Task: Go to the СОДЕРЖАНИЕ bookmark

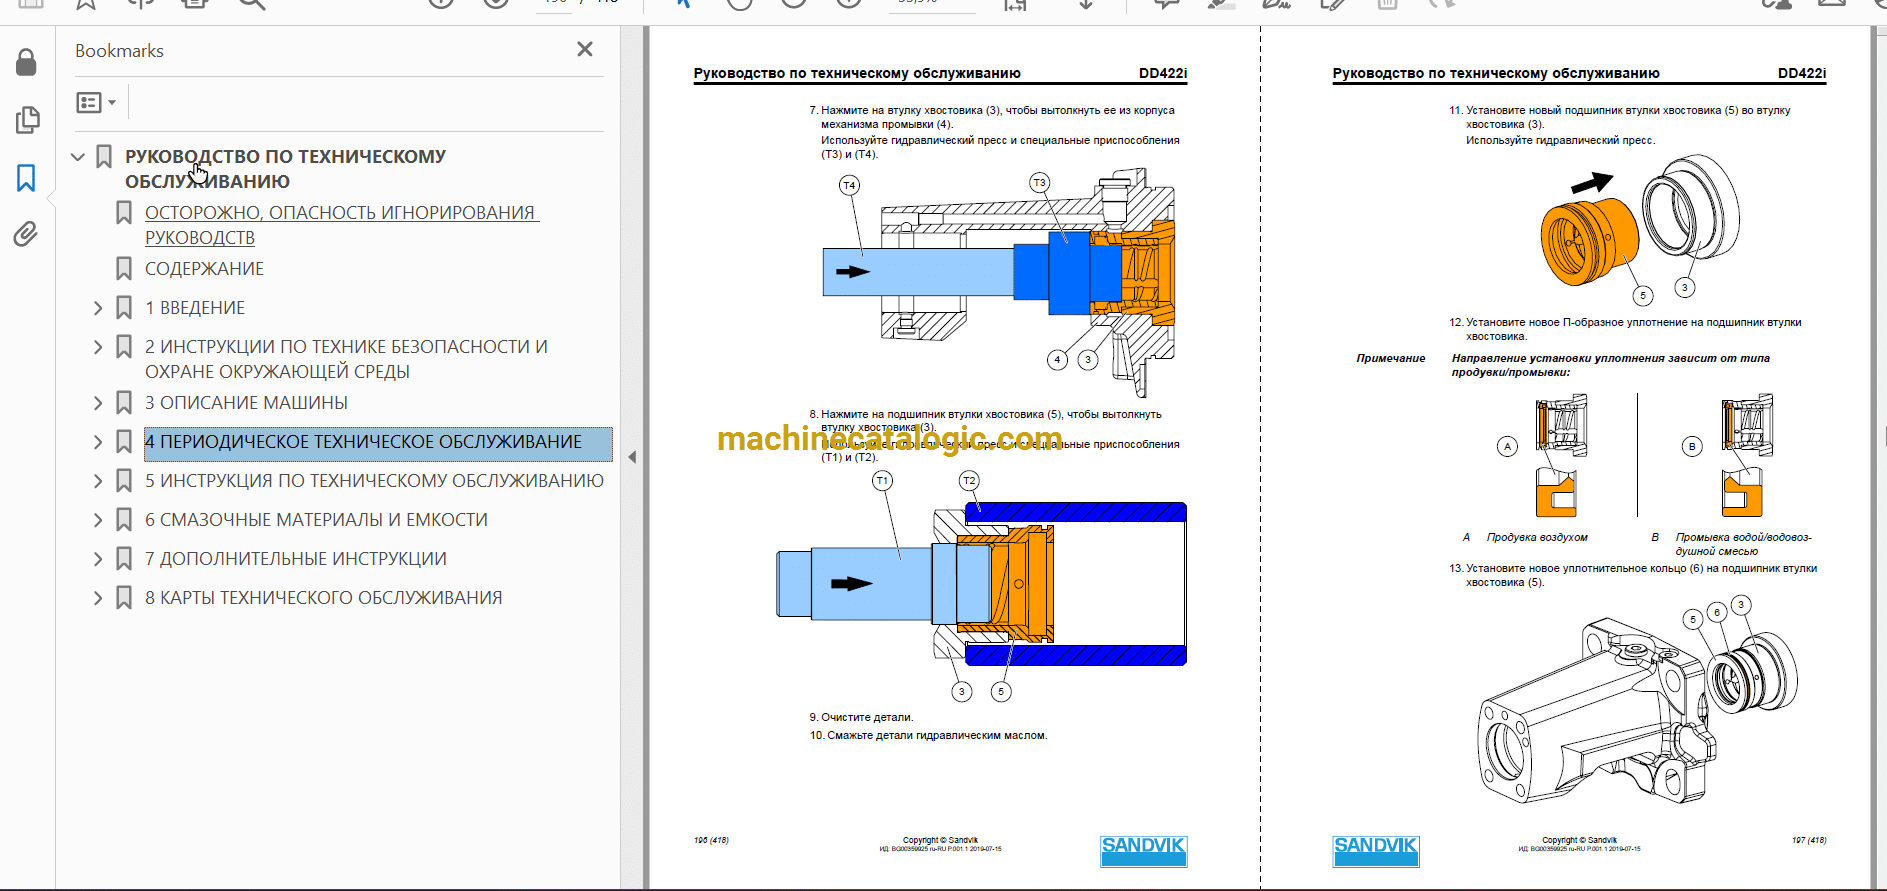Action: click(x=204, y=269)
